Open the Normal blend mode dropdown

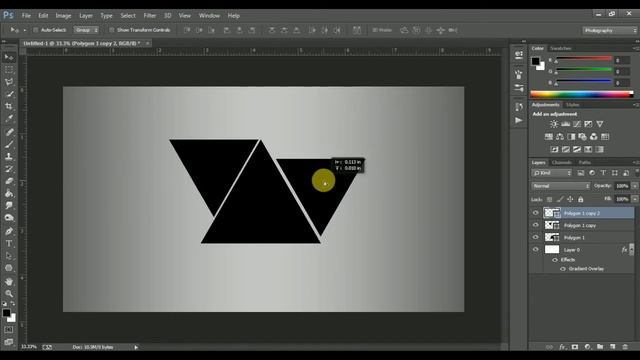click(561, 186)
